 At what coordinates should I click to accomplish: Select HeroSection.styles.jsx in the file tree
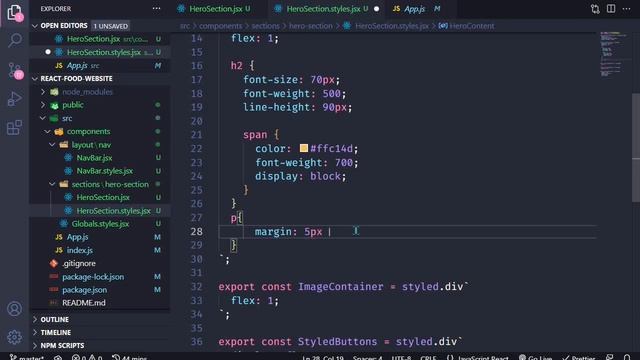pyautogui.click(x=113, y=211)
